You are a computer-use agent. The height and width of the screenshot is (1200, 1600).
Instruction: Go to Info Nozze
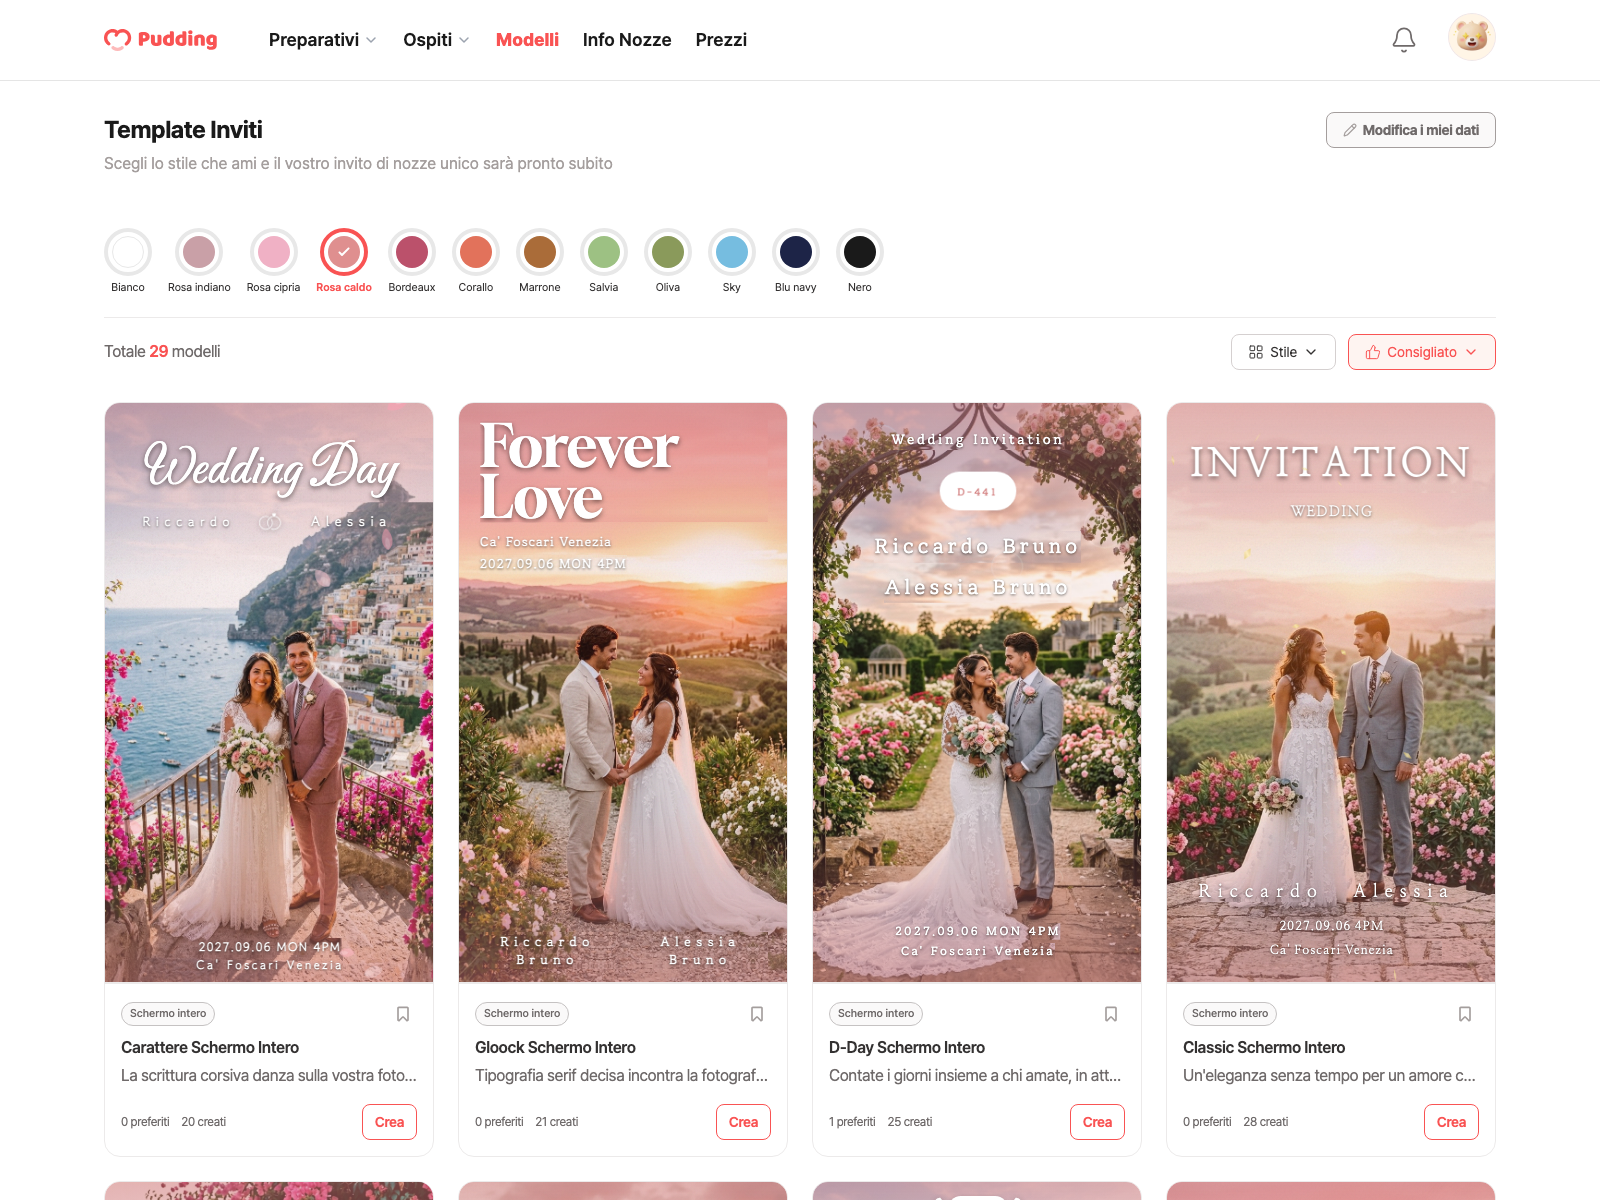pyautogui.click(x=627, y=40)
